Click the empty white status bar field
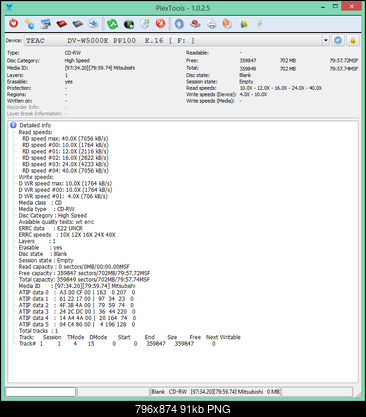 41,392
